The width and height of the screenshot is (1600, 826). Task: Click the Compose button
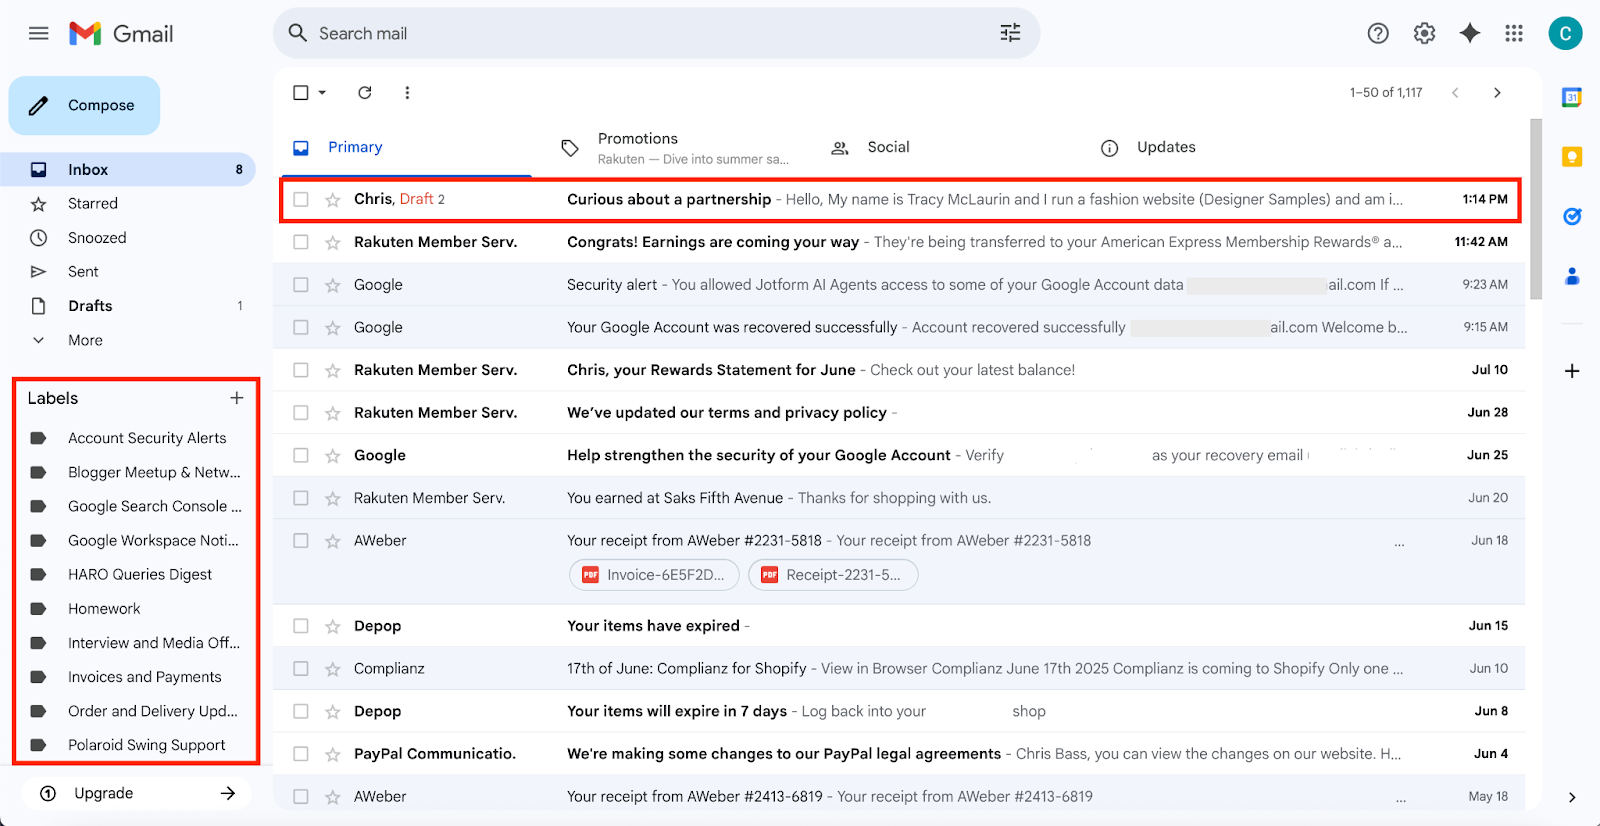(x=85, y=105)
